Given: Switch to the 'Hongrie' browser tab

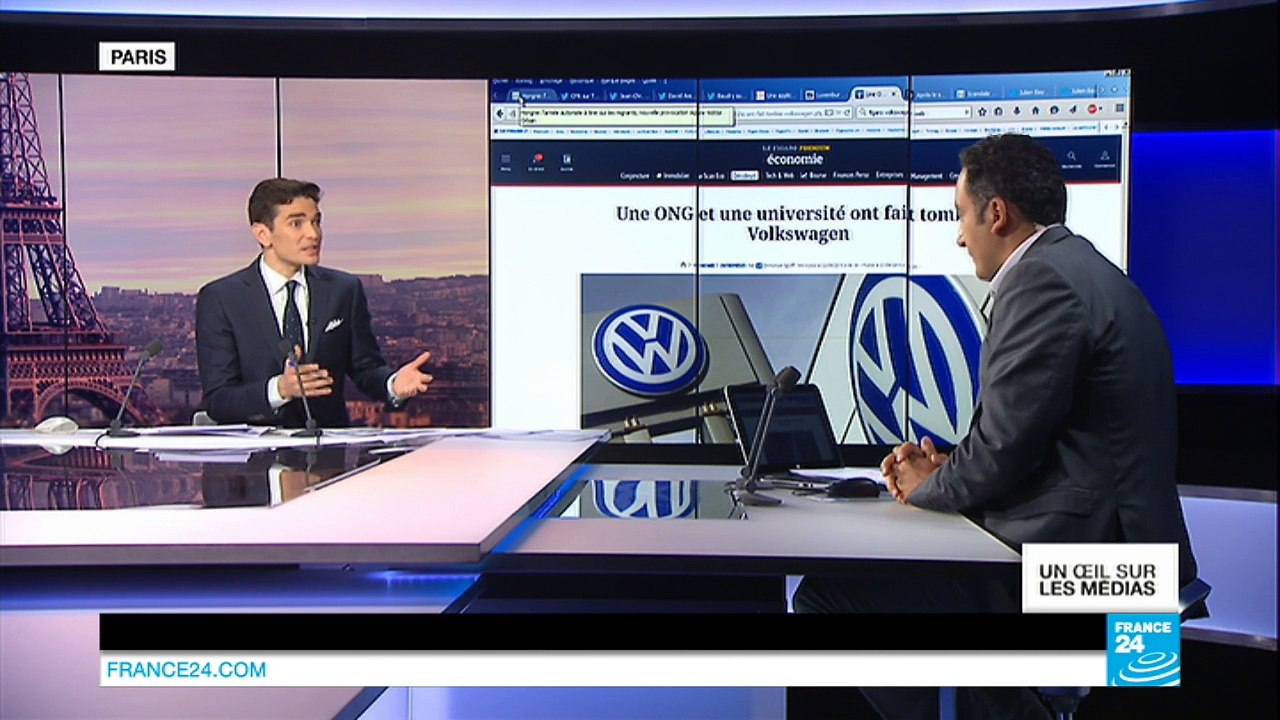Looking at the screenshot, I should coord(530,96).
